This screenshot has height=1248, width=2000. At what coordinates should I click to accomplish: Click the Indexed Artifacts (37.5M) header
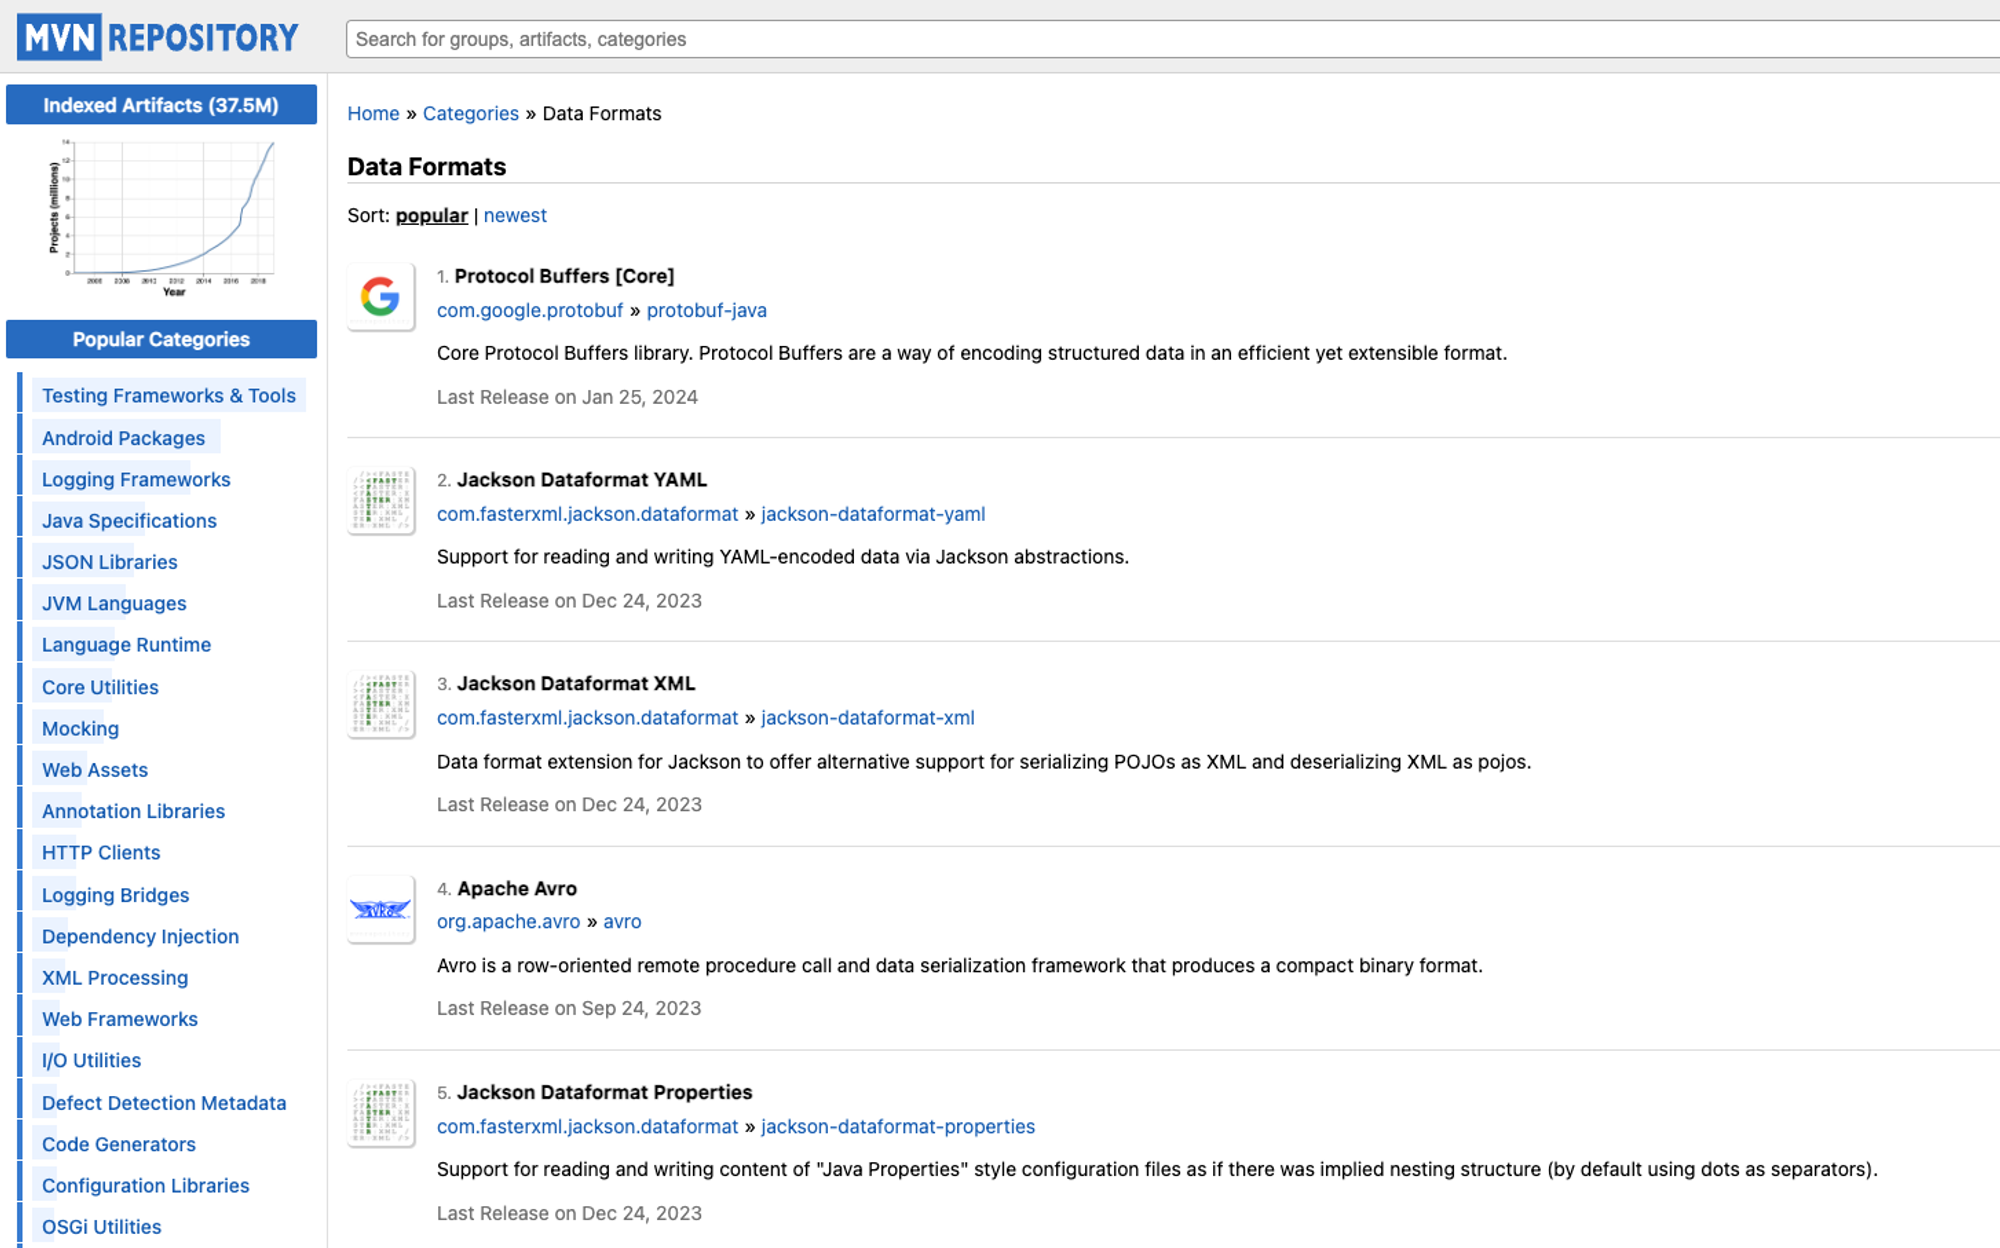[x=161, y=105]
